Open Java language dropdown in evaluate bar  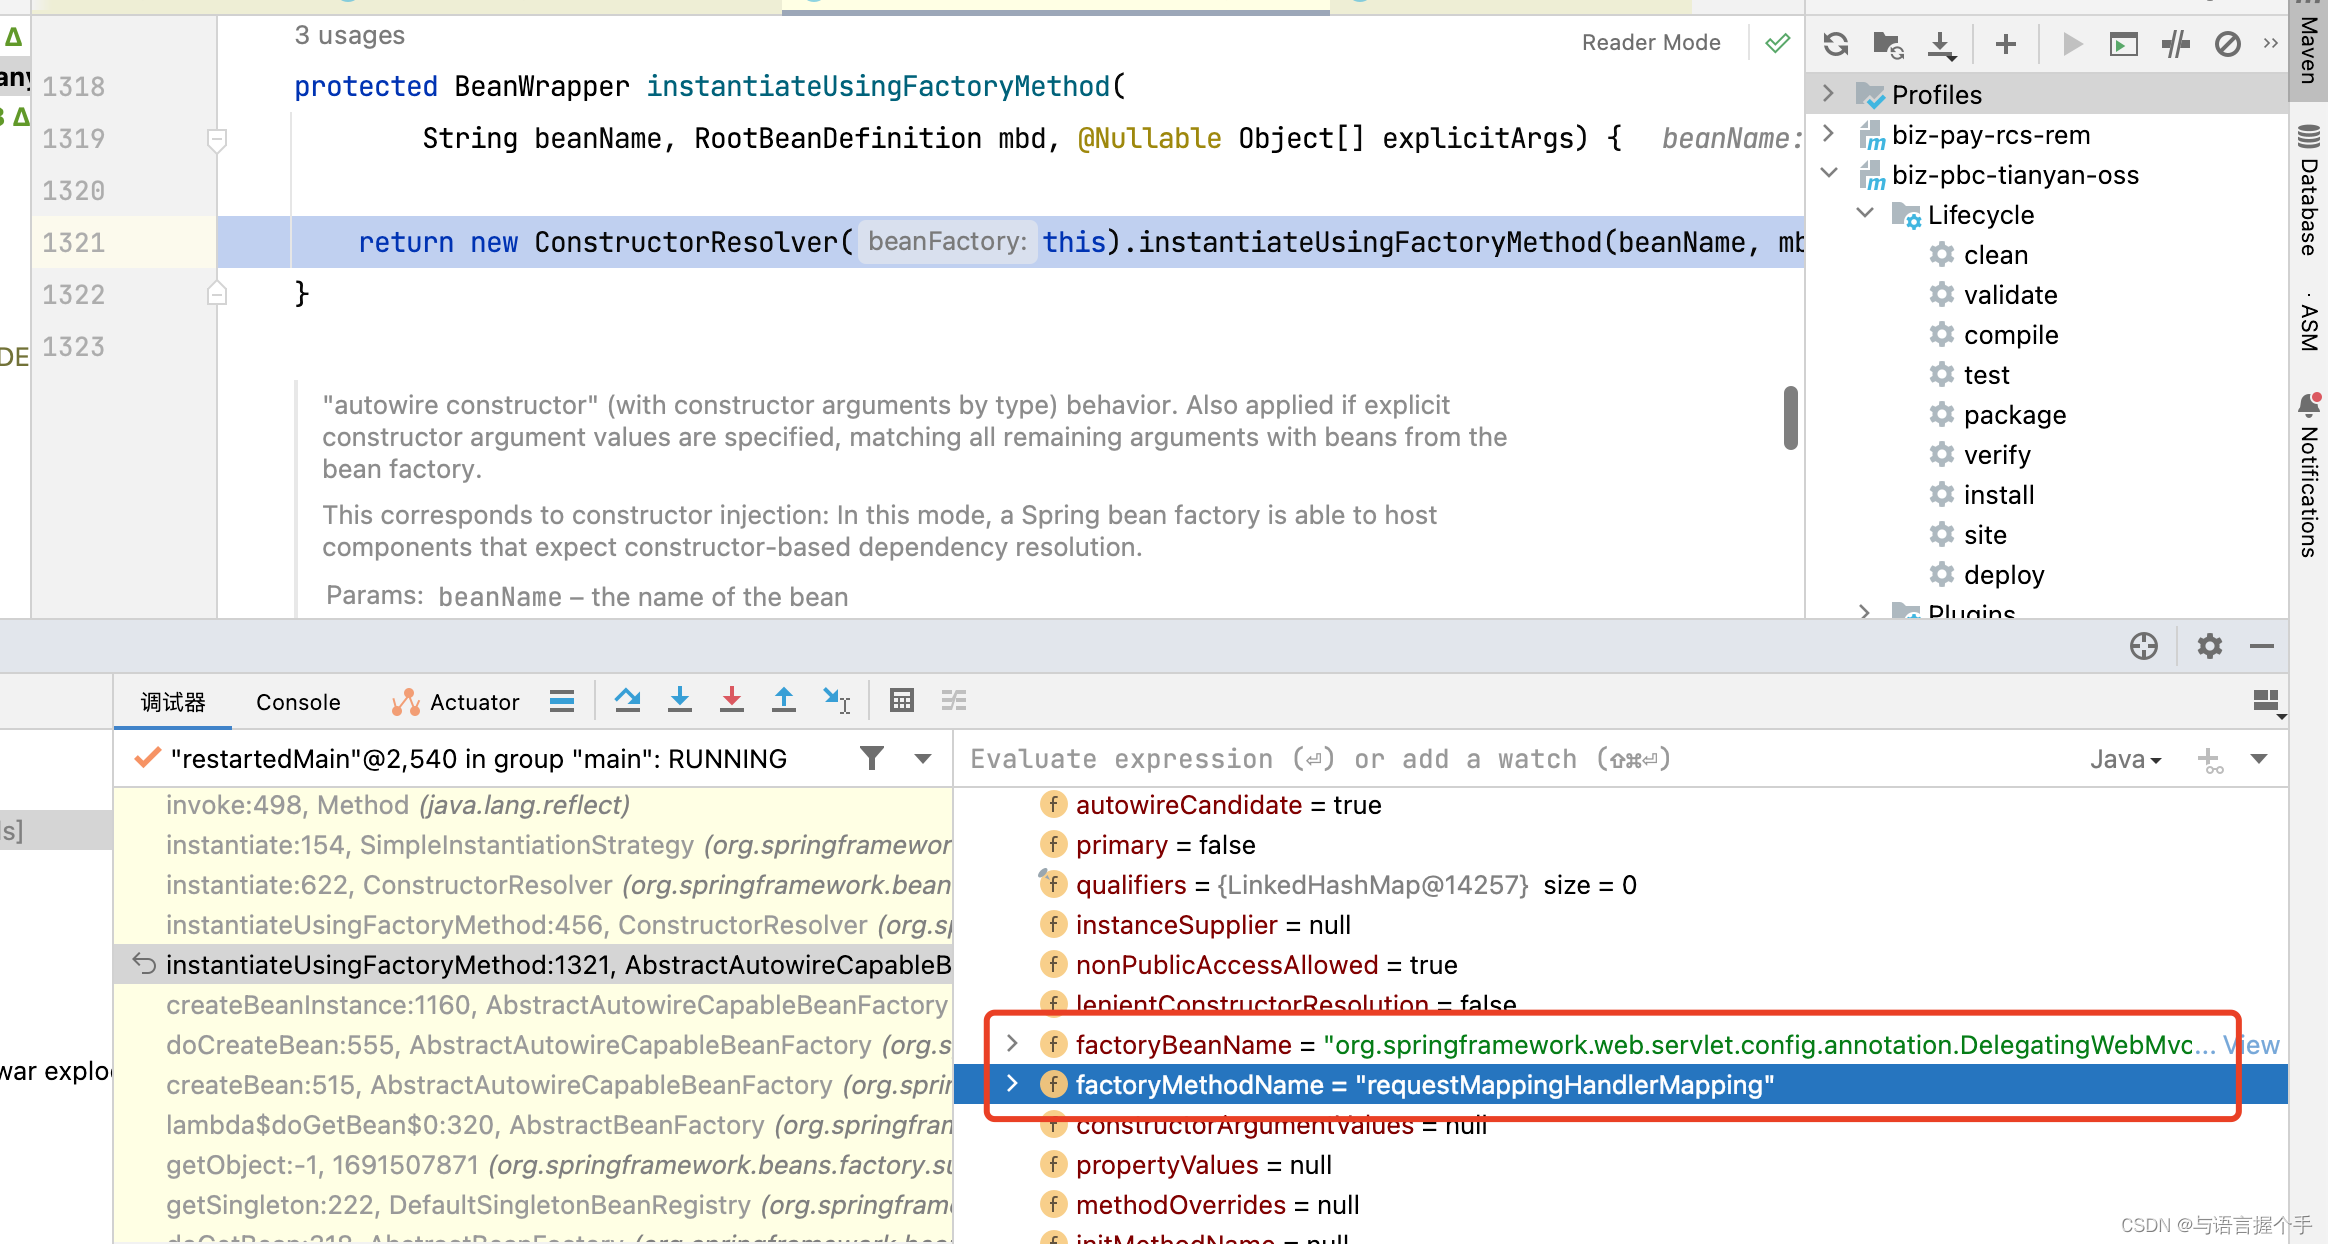click(2126, 760)
